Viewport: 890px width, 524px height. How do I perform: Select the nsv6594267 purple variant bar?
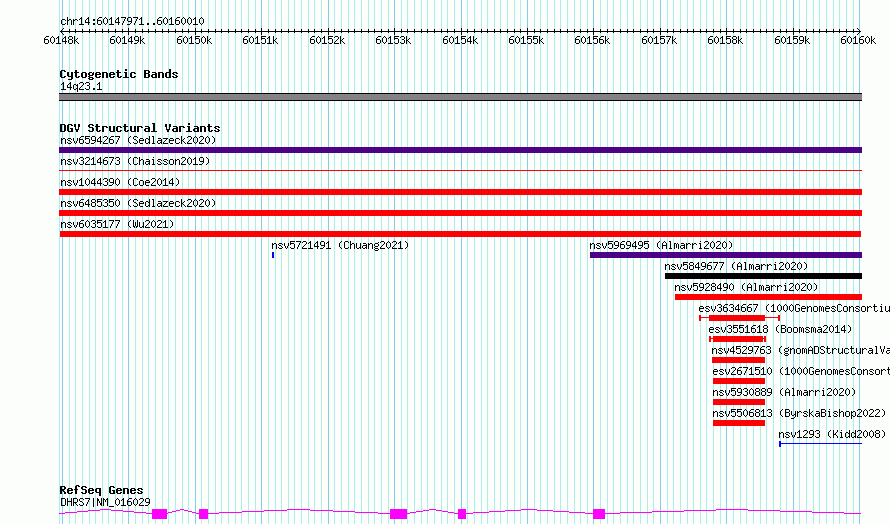[460, 150]
